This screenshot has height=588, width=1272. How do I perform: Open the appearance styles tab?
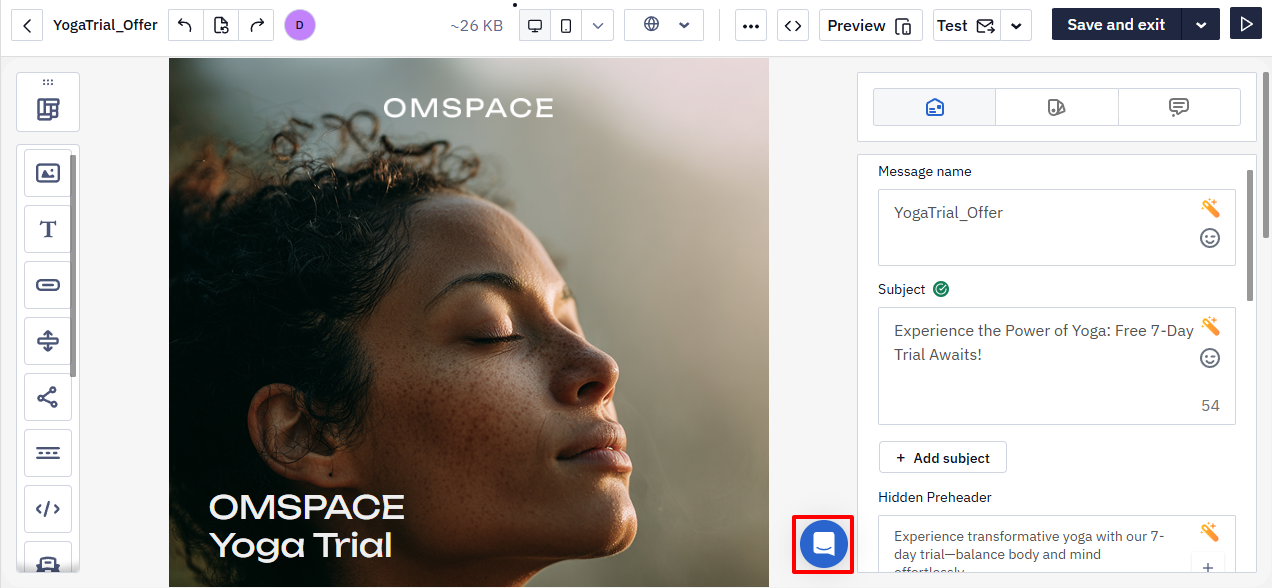pos(1057,107)
